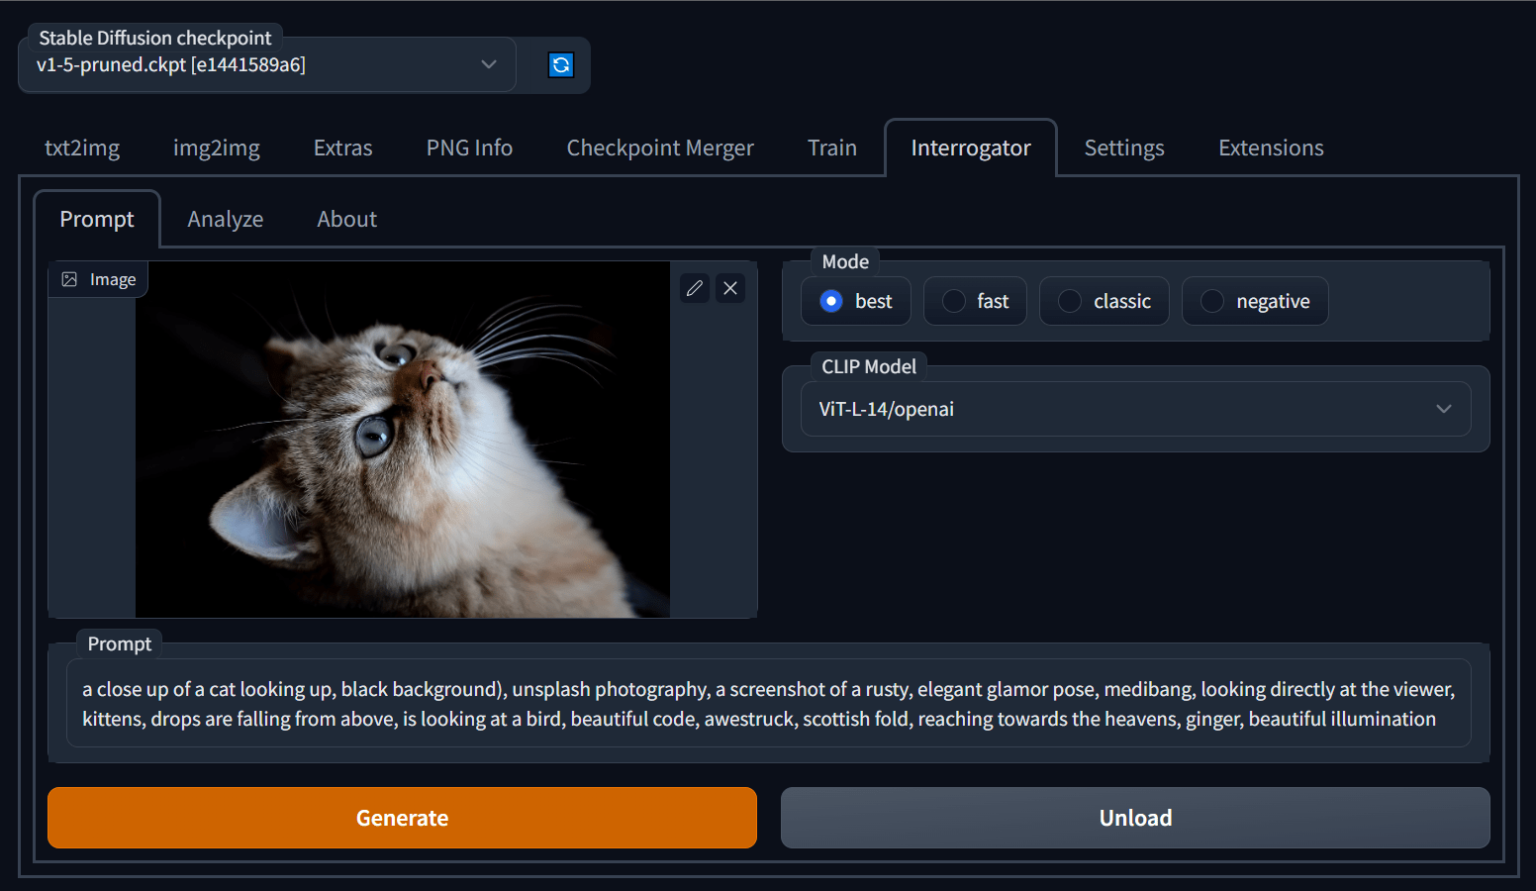Switch Mode to fast
This screenshot has height=891, width=1536.
974,301
